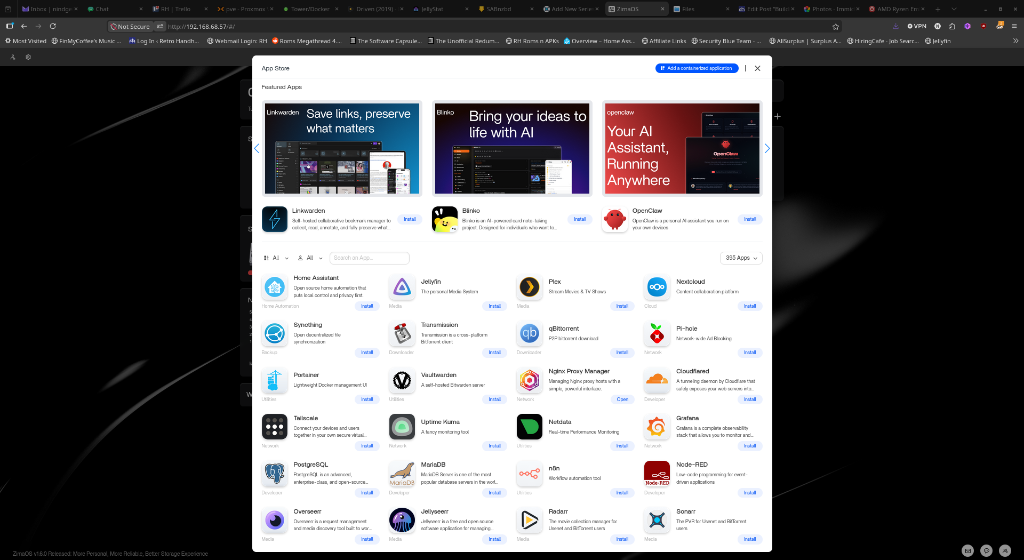
Task: Select the Nginx Proxy Manager icon
Action: pyautogui.click(x=529, y=381)
